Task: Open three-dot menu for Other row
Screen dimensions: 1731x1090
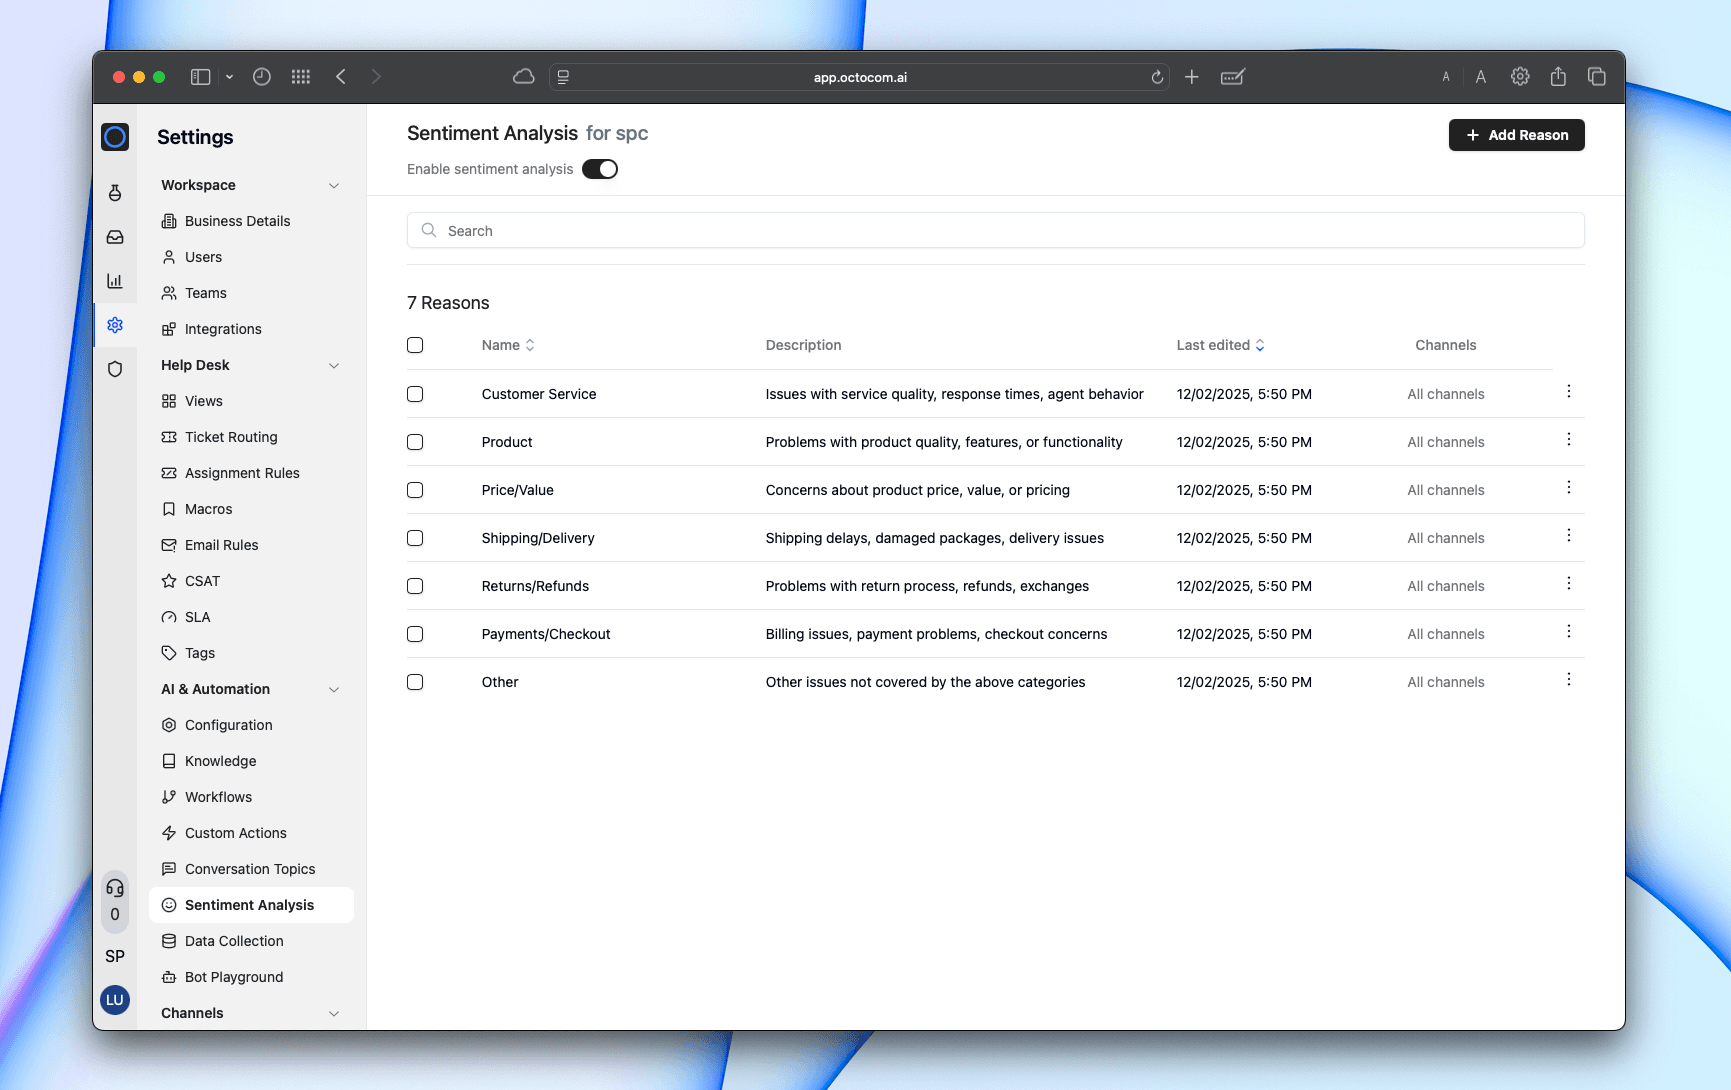Action: [x=1568, y=680]
